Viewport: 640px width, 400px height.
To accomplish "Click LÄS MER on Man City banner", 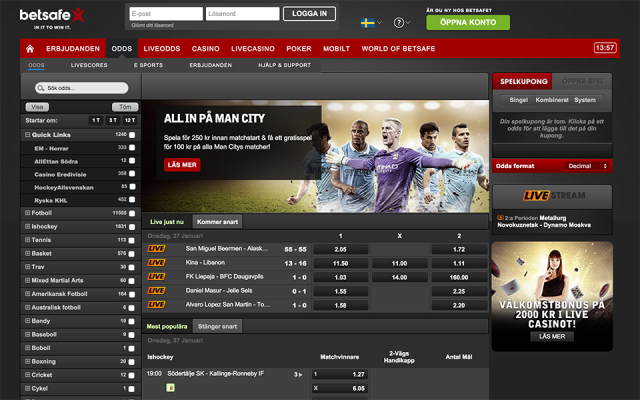I will tap(182, 164).
